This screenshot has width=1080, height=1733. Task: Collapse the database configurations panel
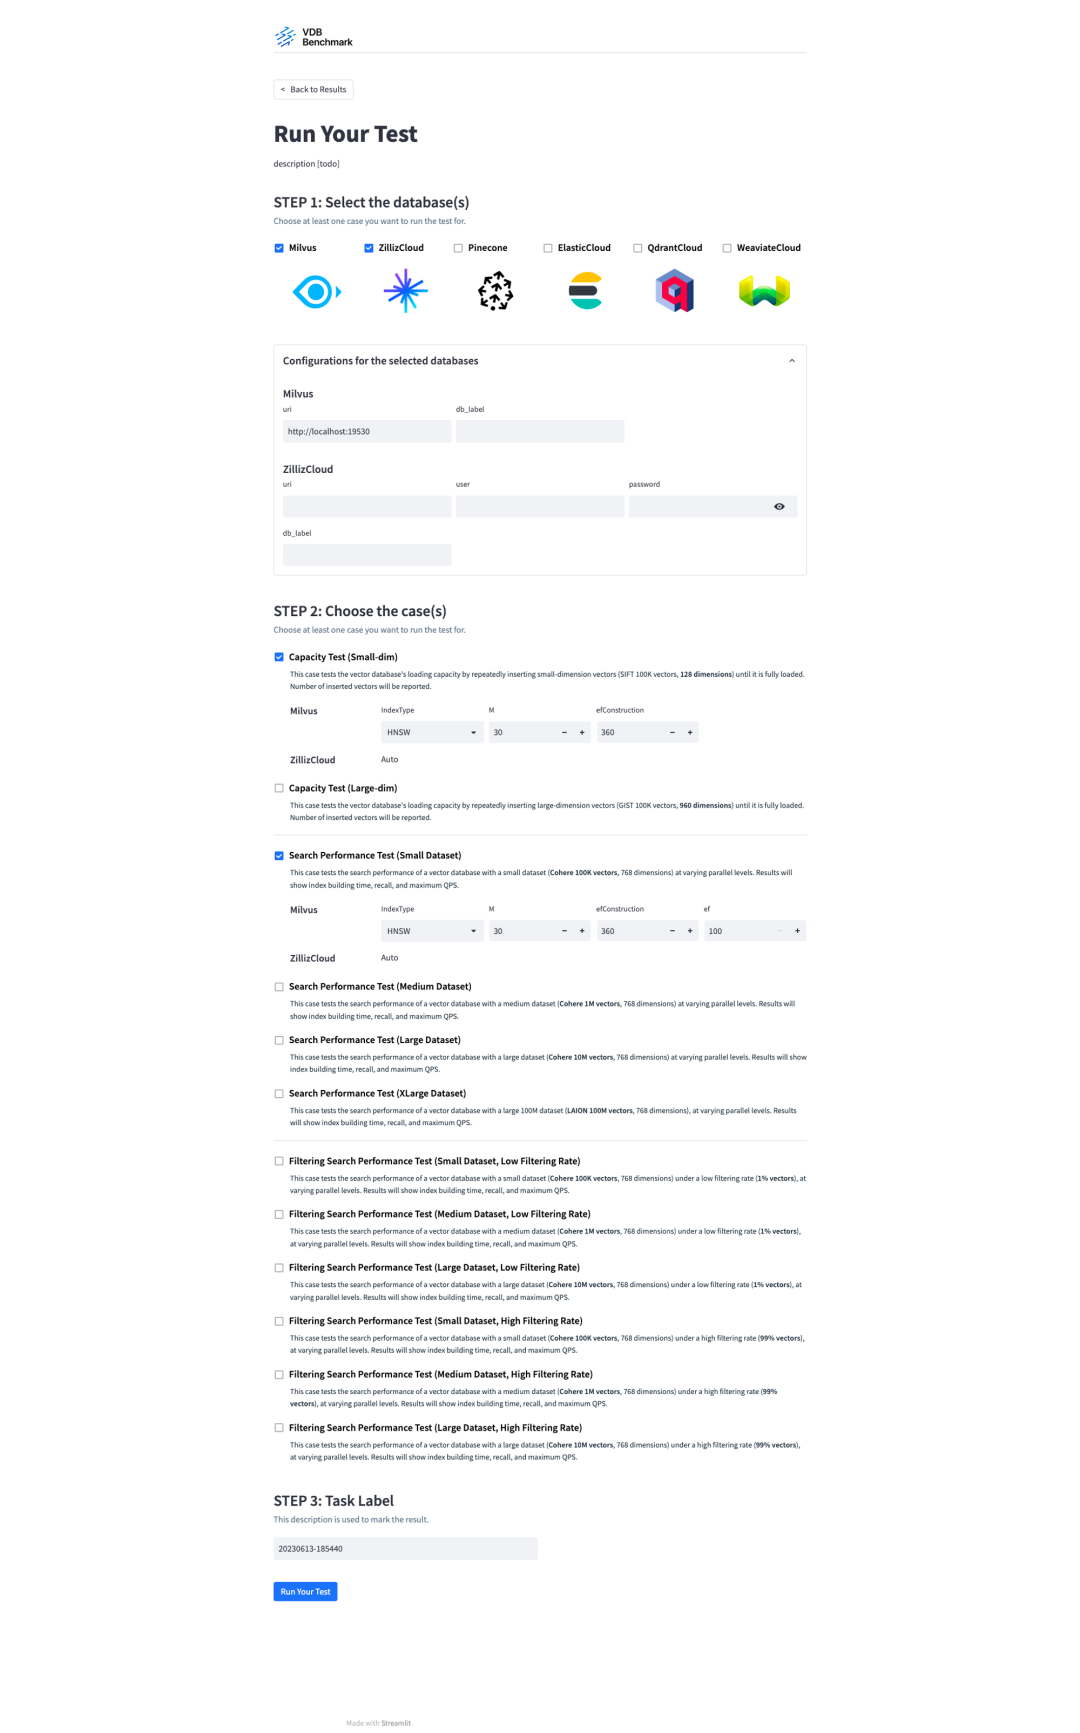pos(792,361)
